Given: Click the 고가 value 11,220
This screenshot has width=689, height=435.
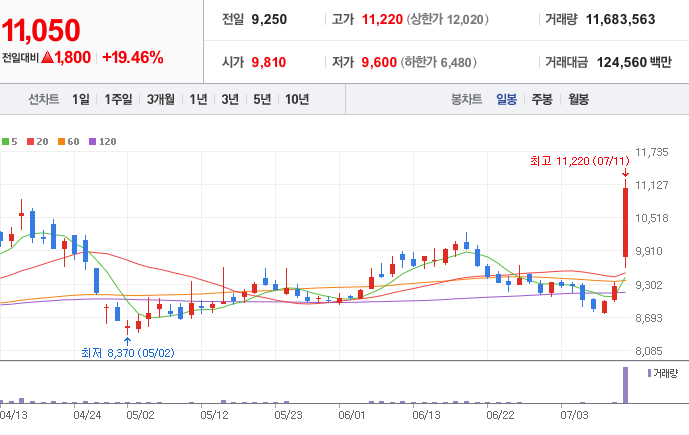Looking at the screenshot, I should click(382, 19).
